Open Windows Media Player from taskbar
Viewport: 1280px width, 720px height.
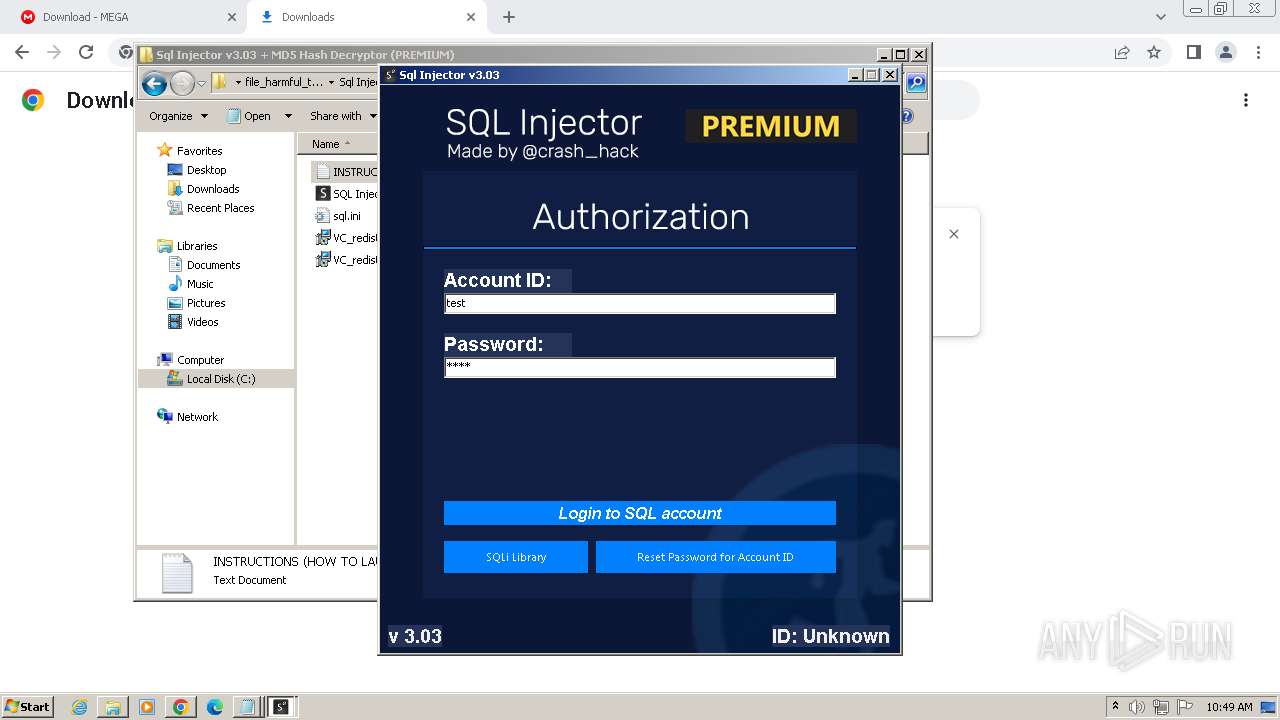(147, 707)
